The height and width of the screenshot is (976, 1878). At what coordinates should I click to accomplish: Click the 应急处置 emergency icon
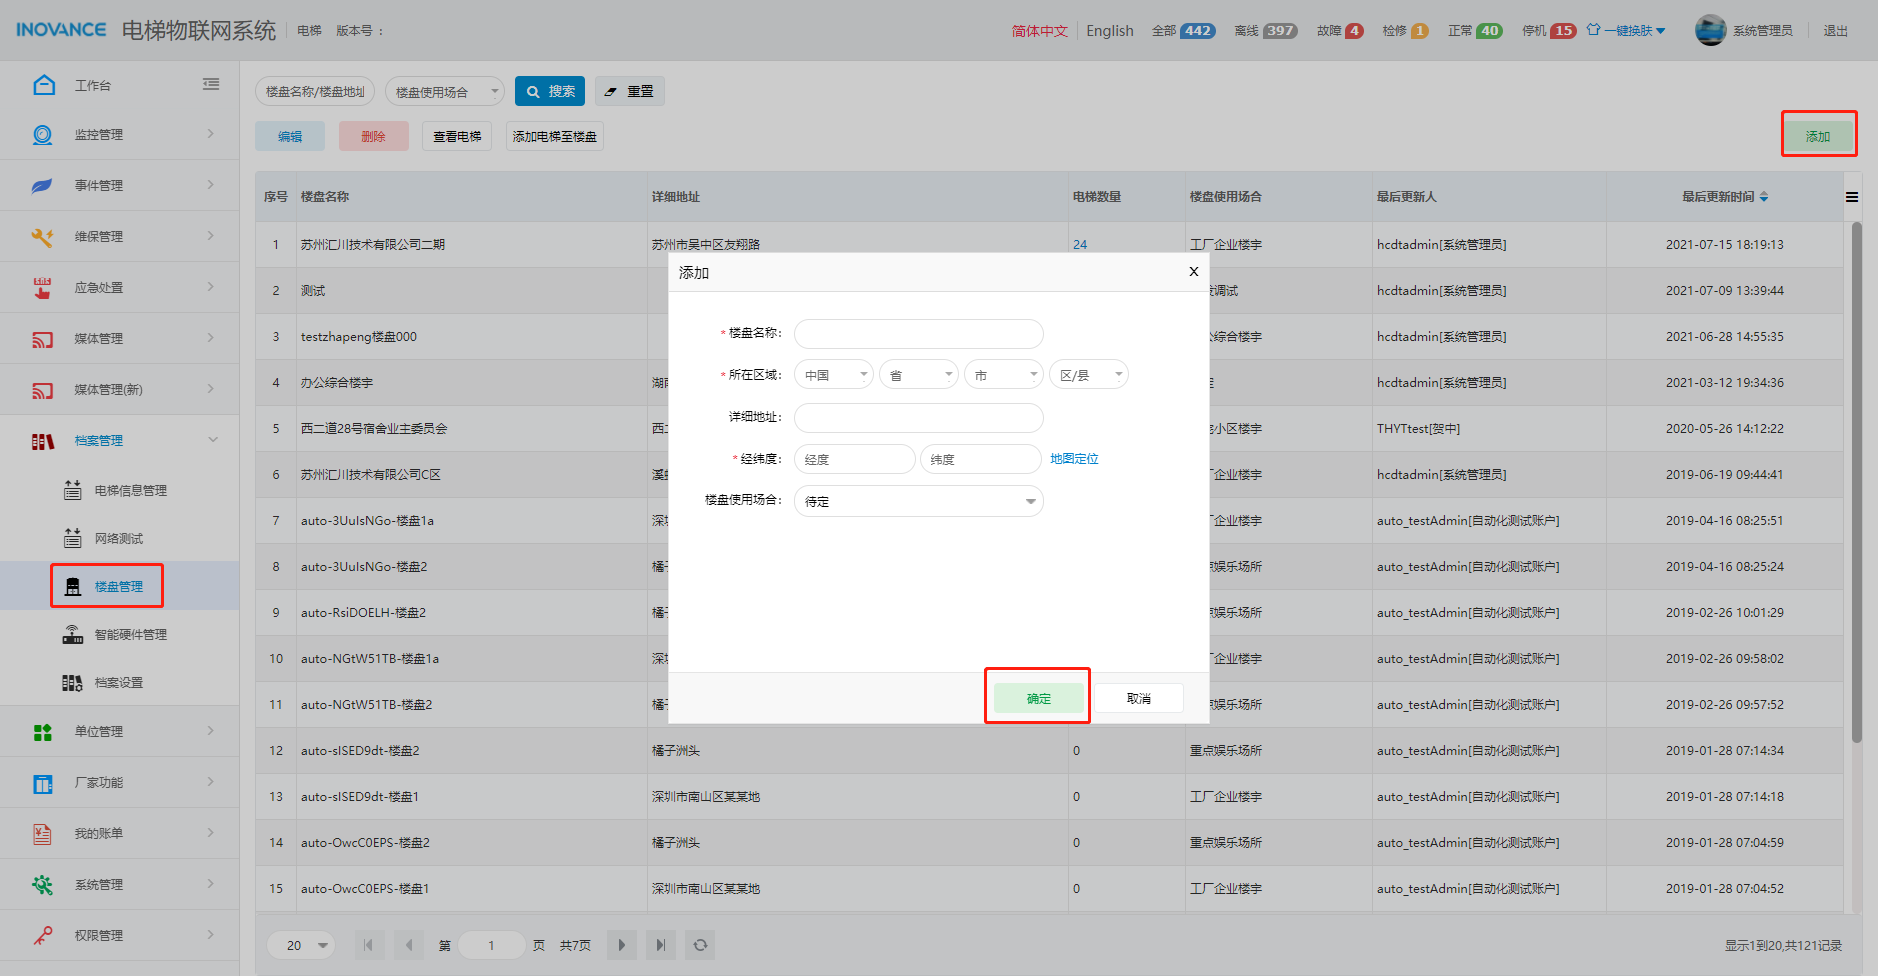tap(42, 287)
